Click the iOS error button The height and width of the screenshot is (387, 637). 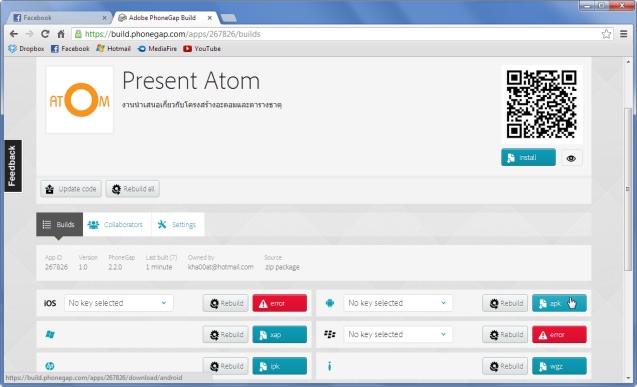point(280,303)
